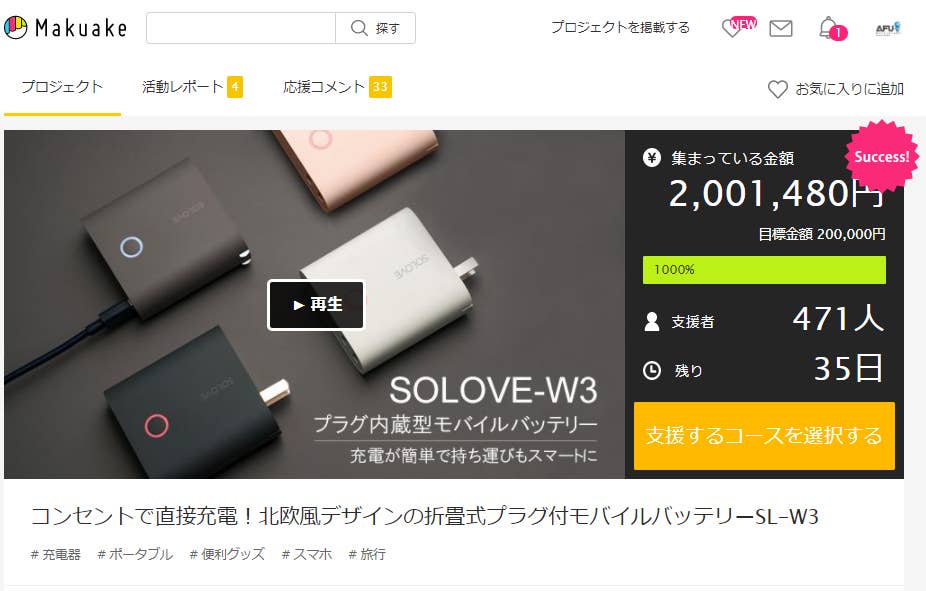This screenshot has width=926, height=591.
Task: Open the mail envelope icon
Action: pyautogui.click(x=781, y=28)
